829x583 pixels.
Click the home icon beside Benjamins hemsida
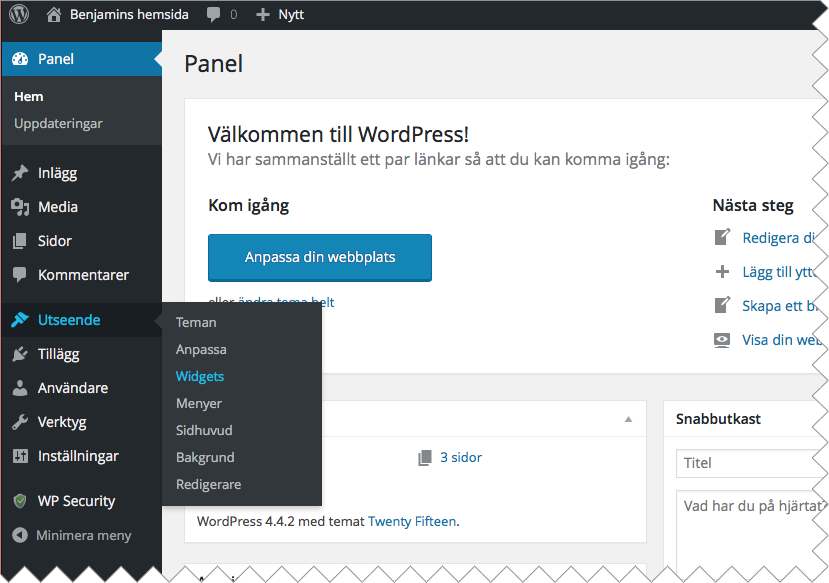pyautogui.click(x=54, y=15)
